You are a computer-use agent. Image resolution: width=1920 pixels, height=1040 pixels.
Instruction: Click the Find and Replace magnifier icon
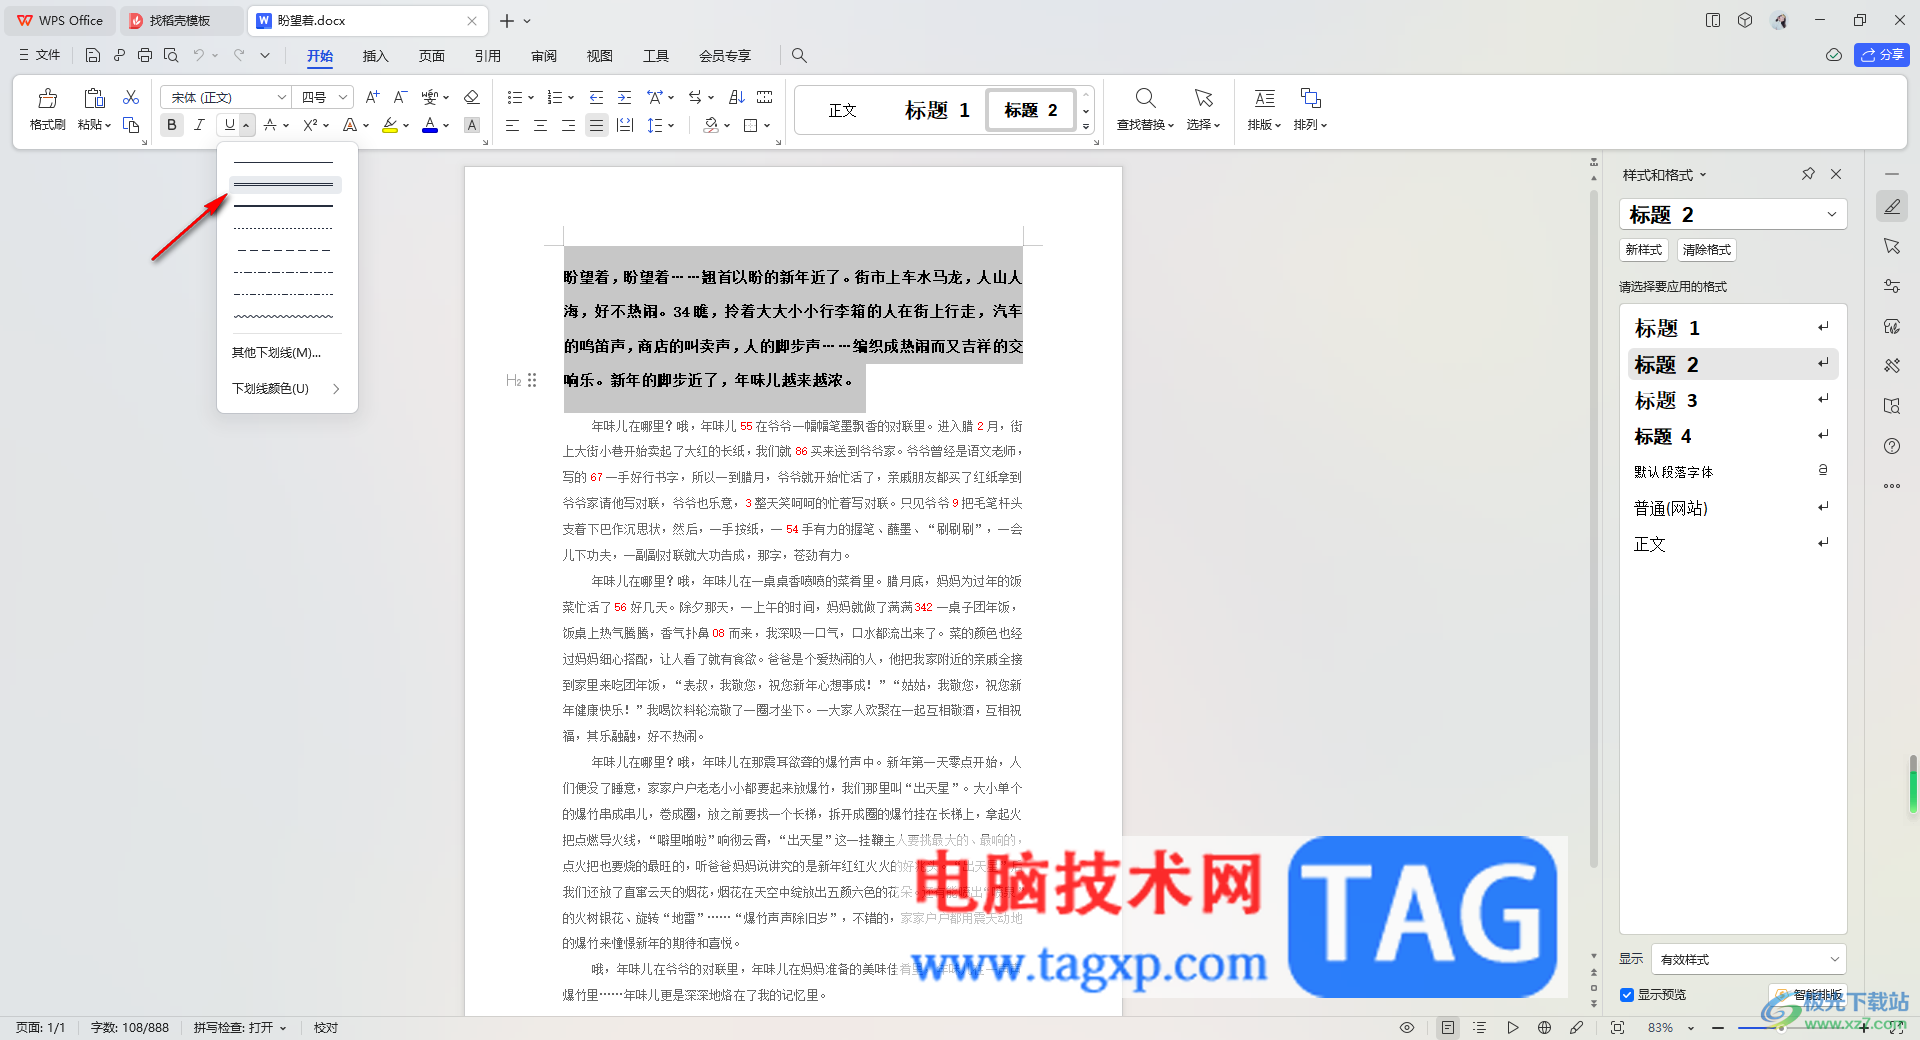coord(1146,98)
